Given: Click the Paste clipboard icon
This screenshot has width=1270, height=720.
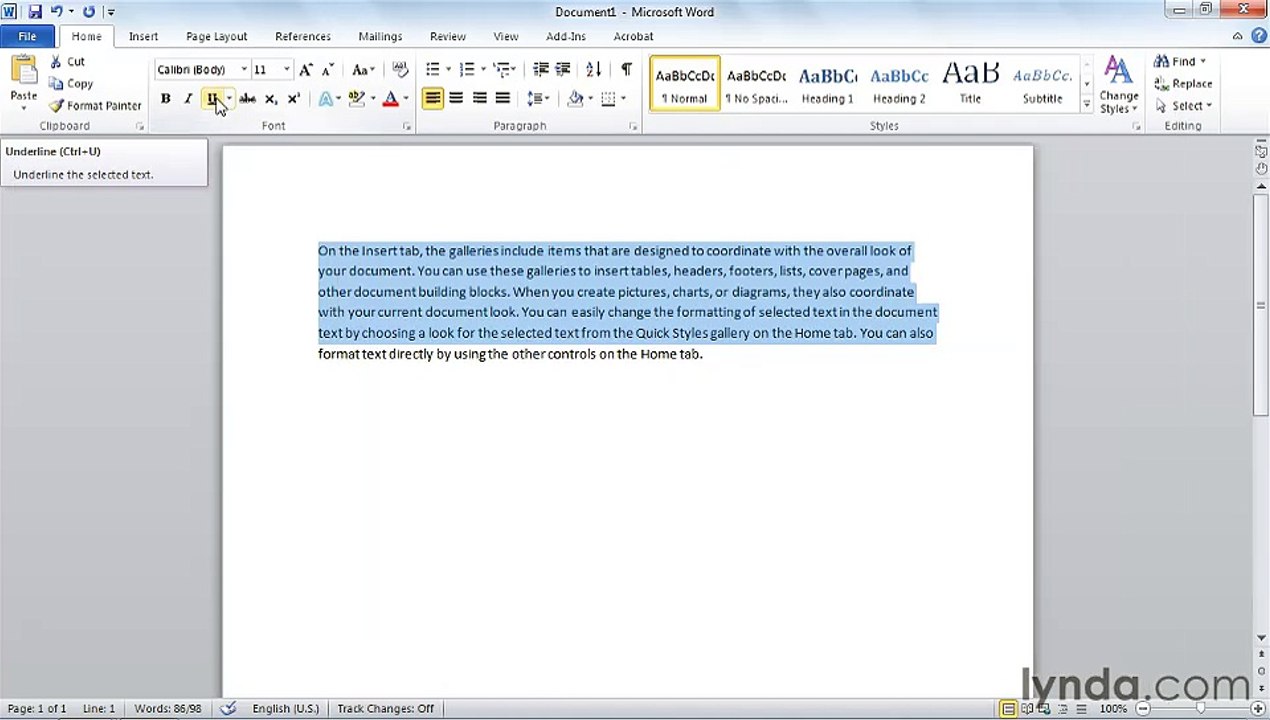Looking at the screenshot, I should point(23,73).
